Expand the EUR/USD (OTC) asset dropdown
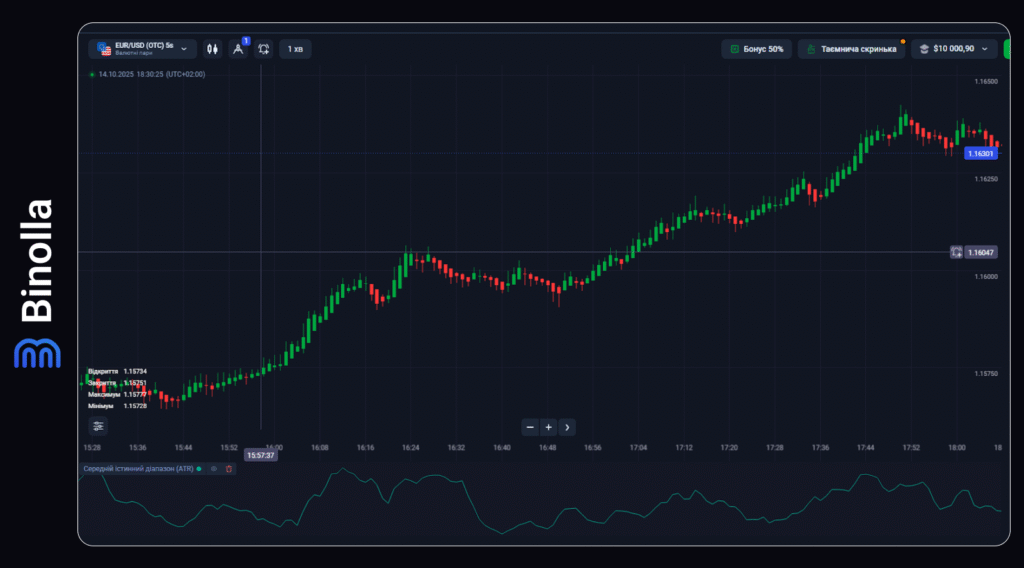The height and width of the screenshot is (568, 1024). 182,48
